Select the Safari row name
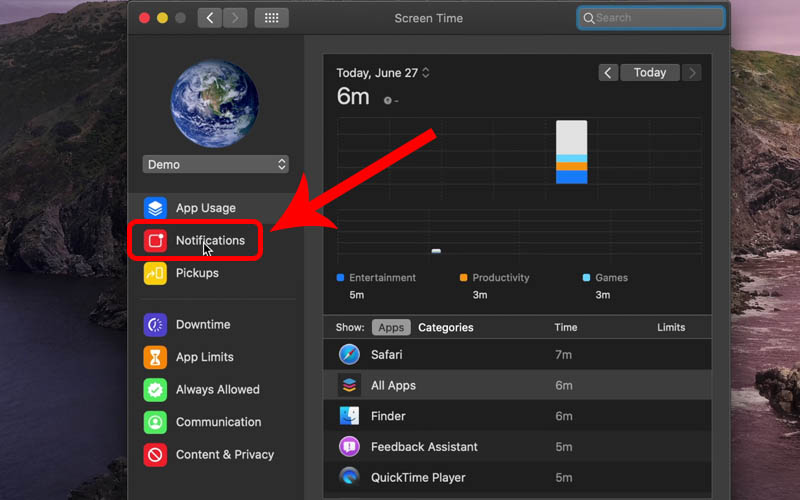 tap(387, 355)
